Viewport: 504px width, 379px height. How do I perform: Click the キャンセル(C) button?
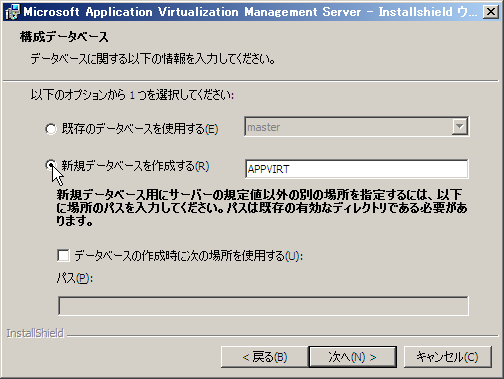447,357
